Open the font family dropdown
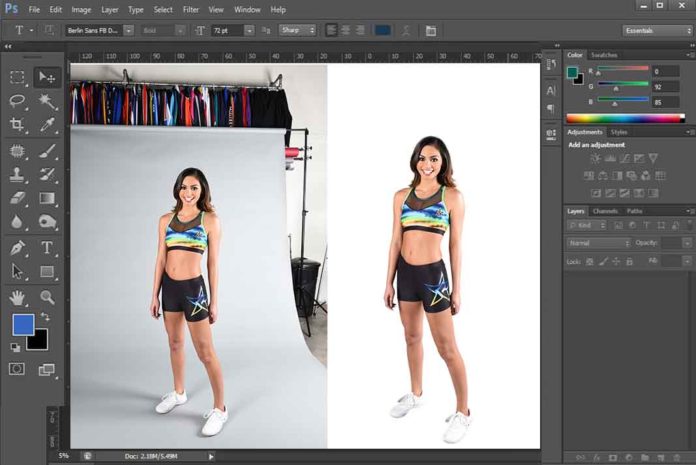The width and height of the screenshot is (696, 465). tap(128, 31)
